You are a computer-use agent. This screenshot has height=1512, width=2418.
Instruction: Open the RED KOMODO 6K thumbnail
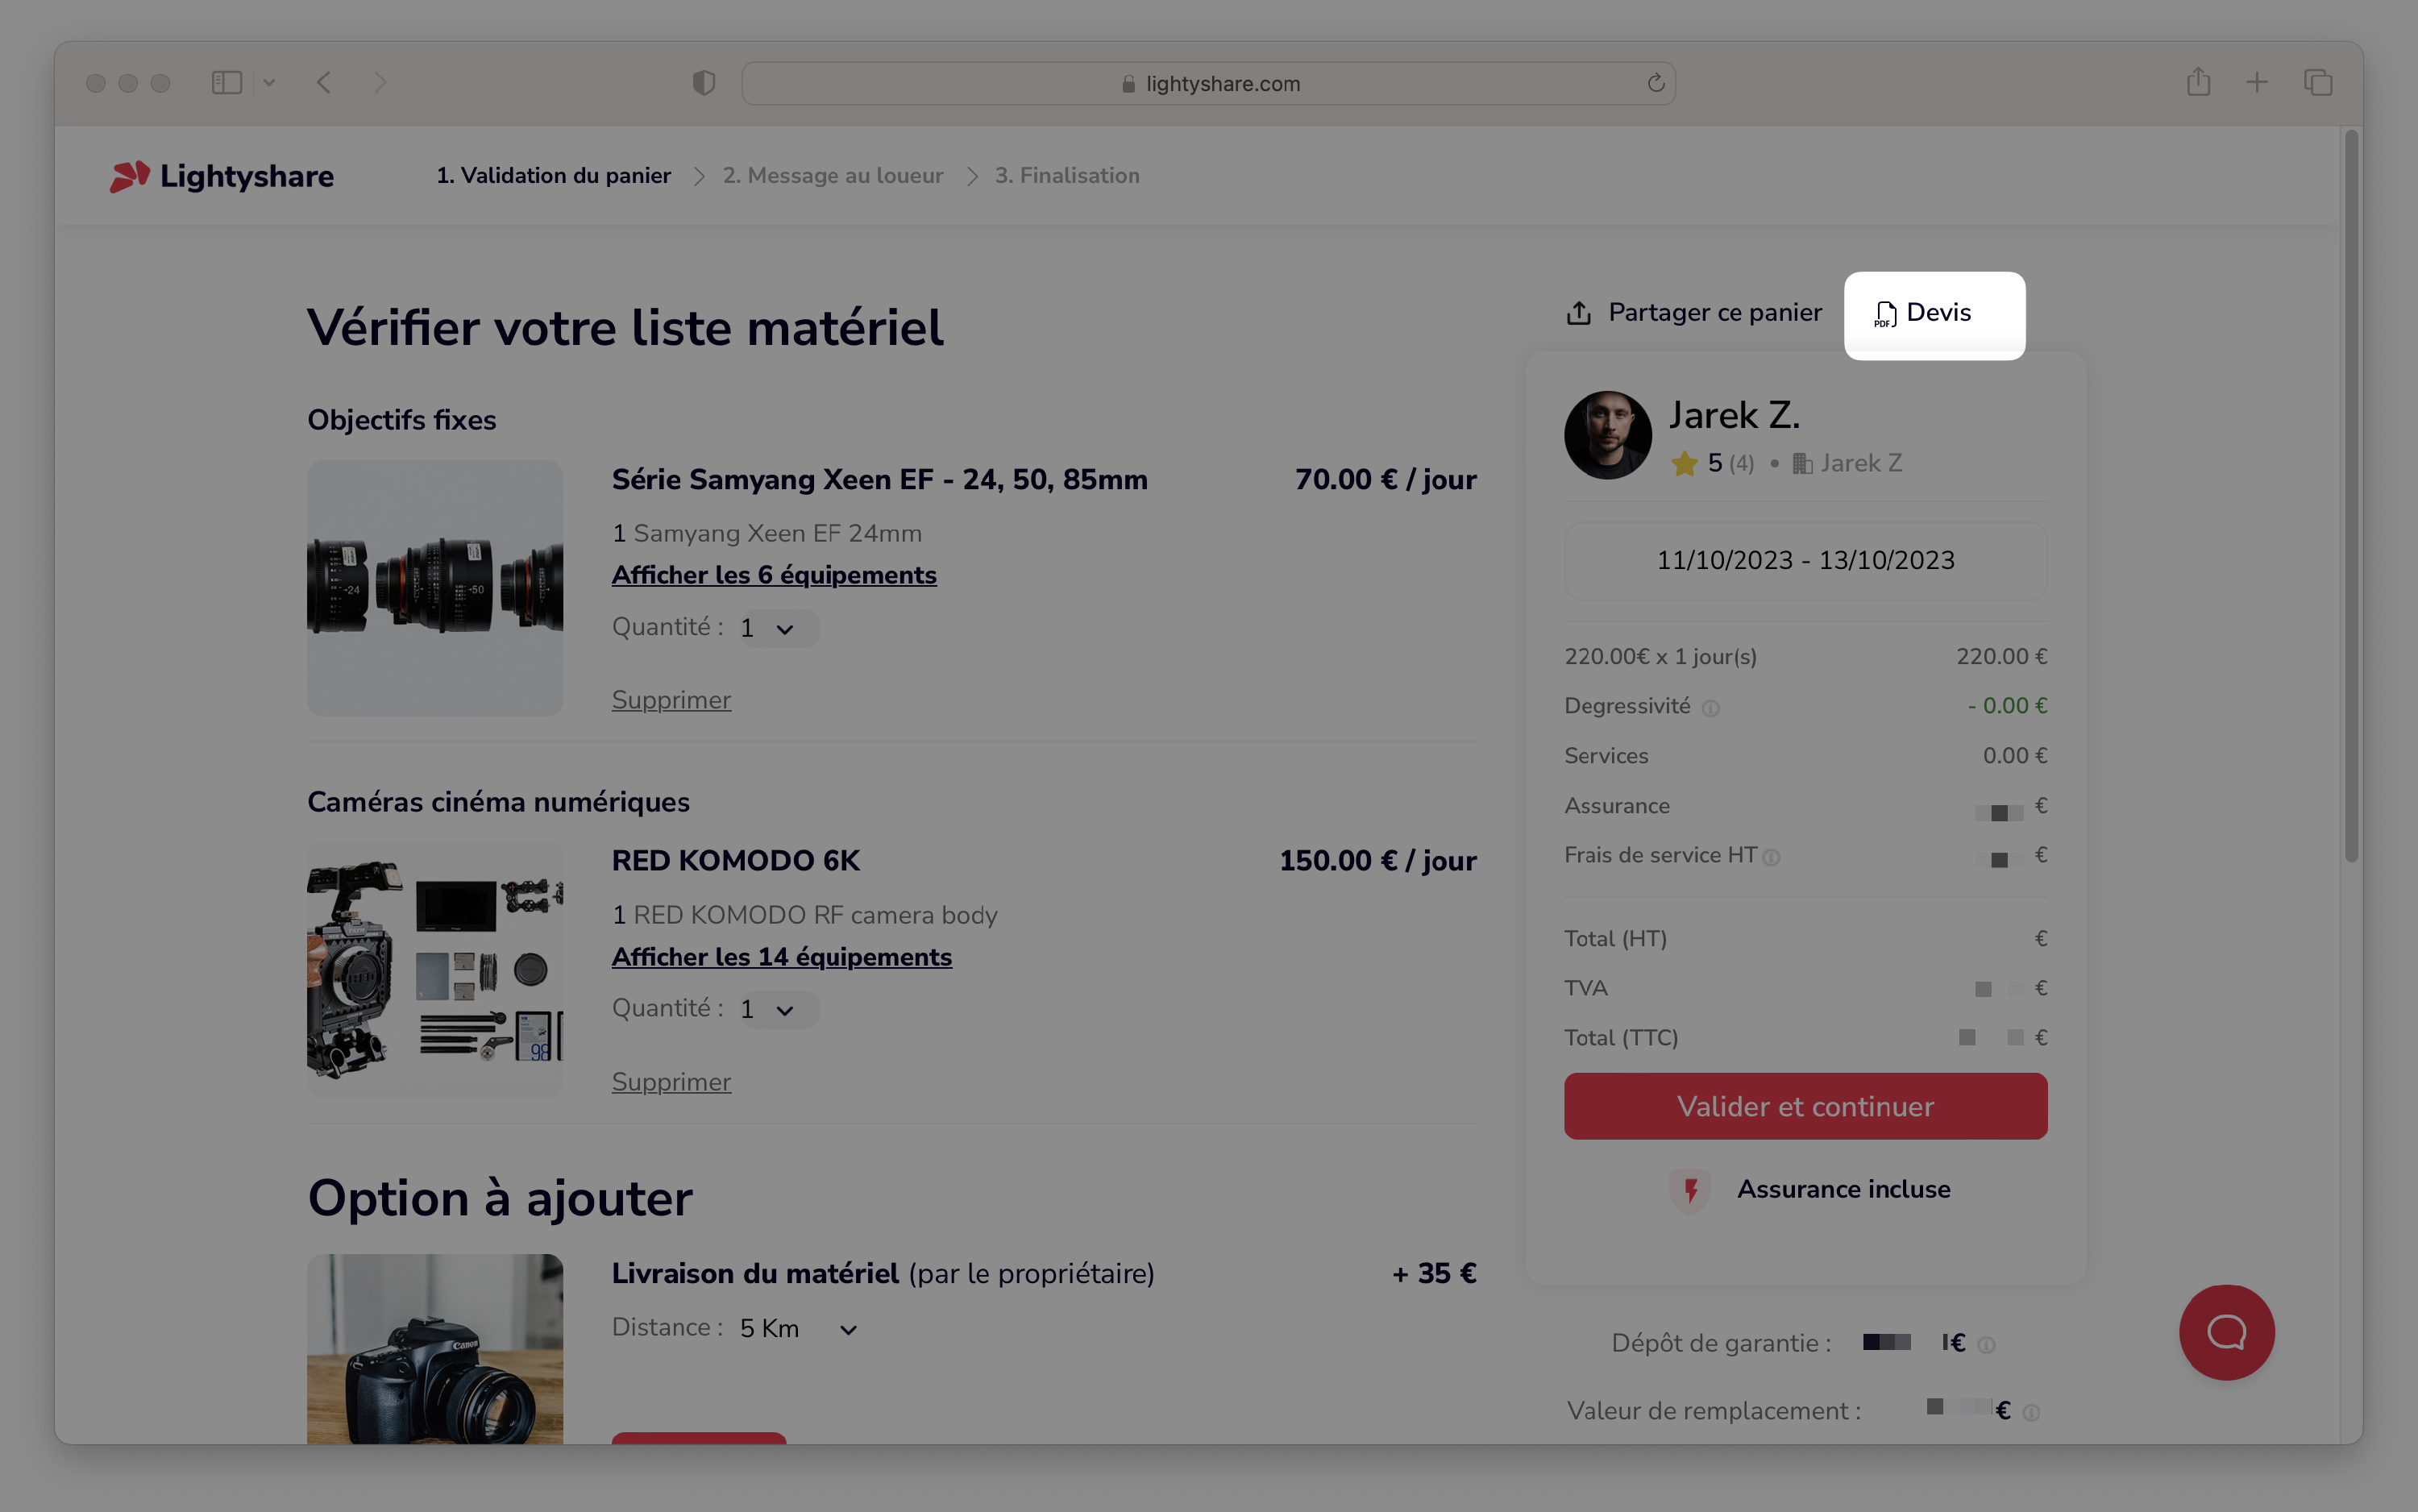[x=435, y=970]
